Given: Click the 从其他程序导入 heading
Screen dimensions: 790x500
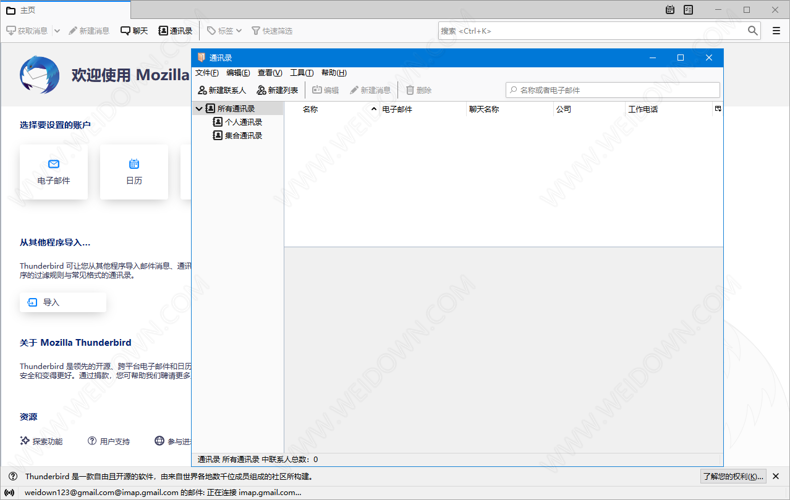Looking at the screenshot, I should (x=55, y=242).
